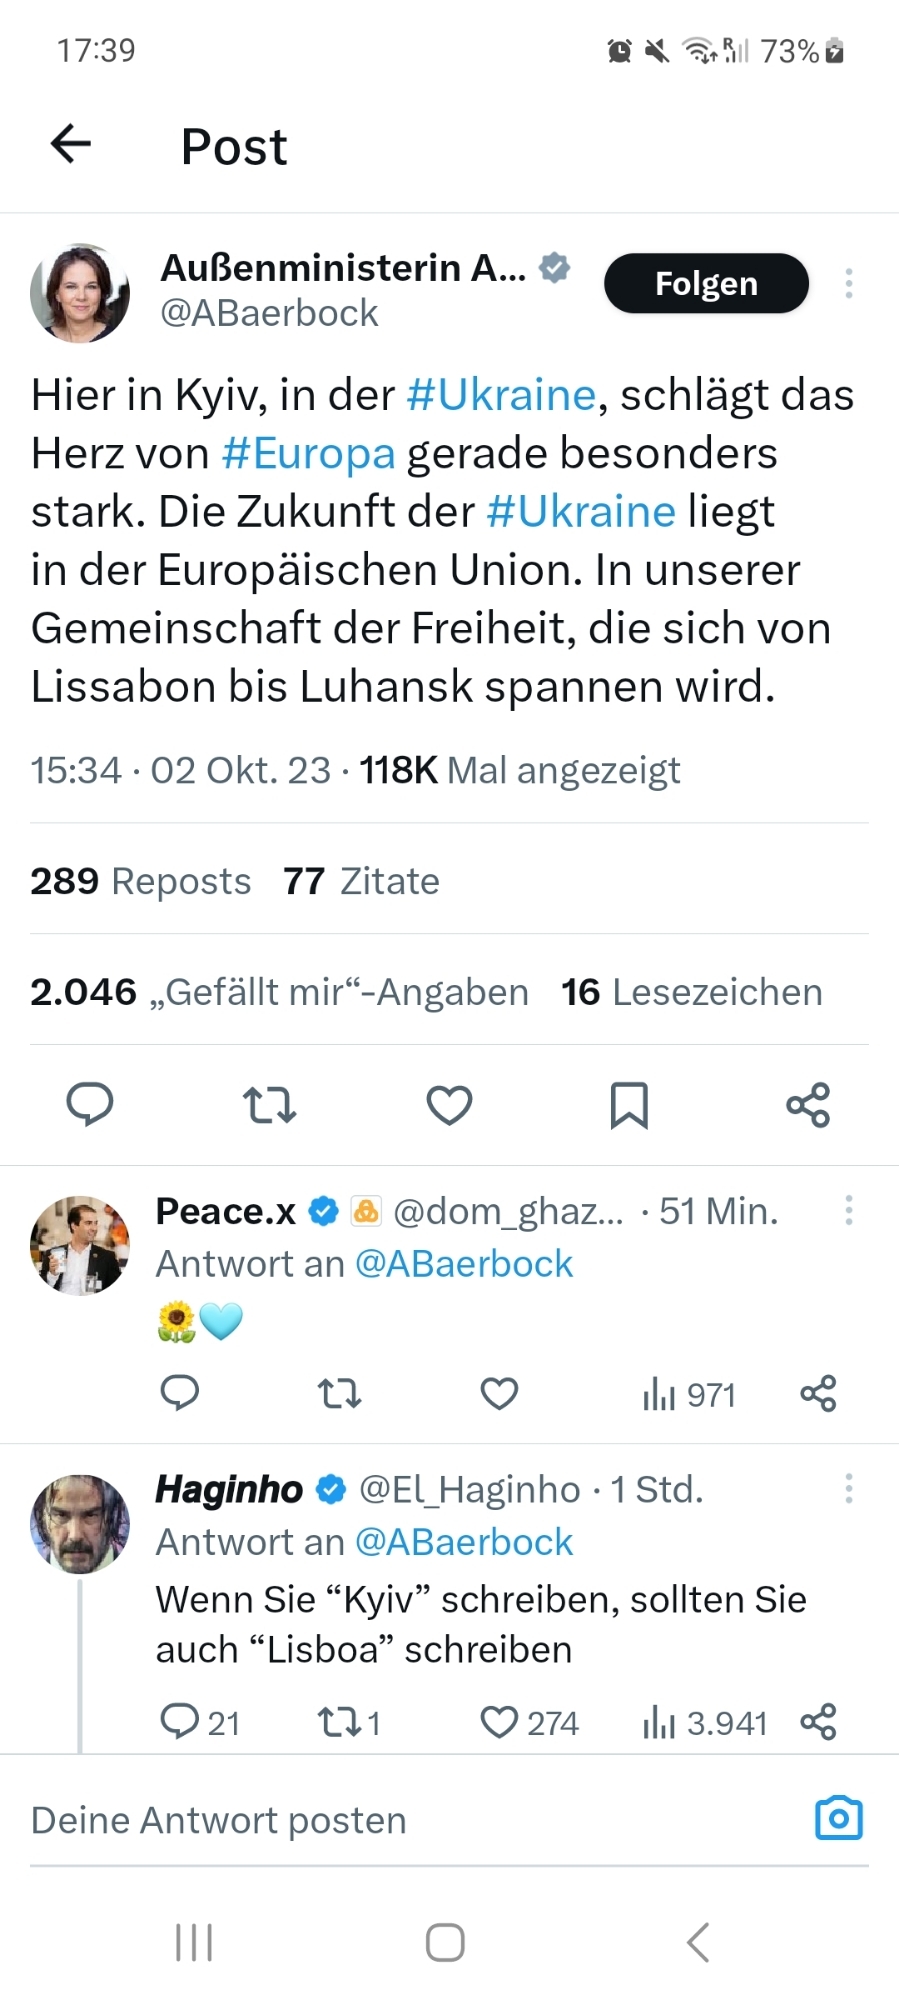Like the main post with the heart icon
Image resolution: width=899 pixels, height=2000 pixels.
tap(449, 1105)
